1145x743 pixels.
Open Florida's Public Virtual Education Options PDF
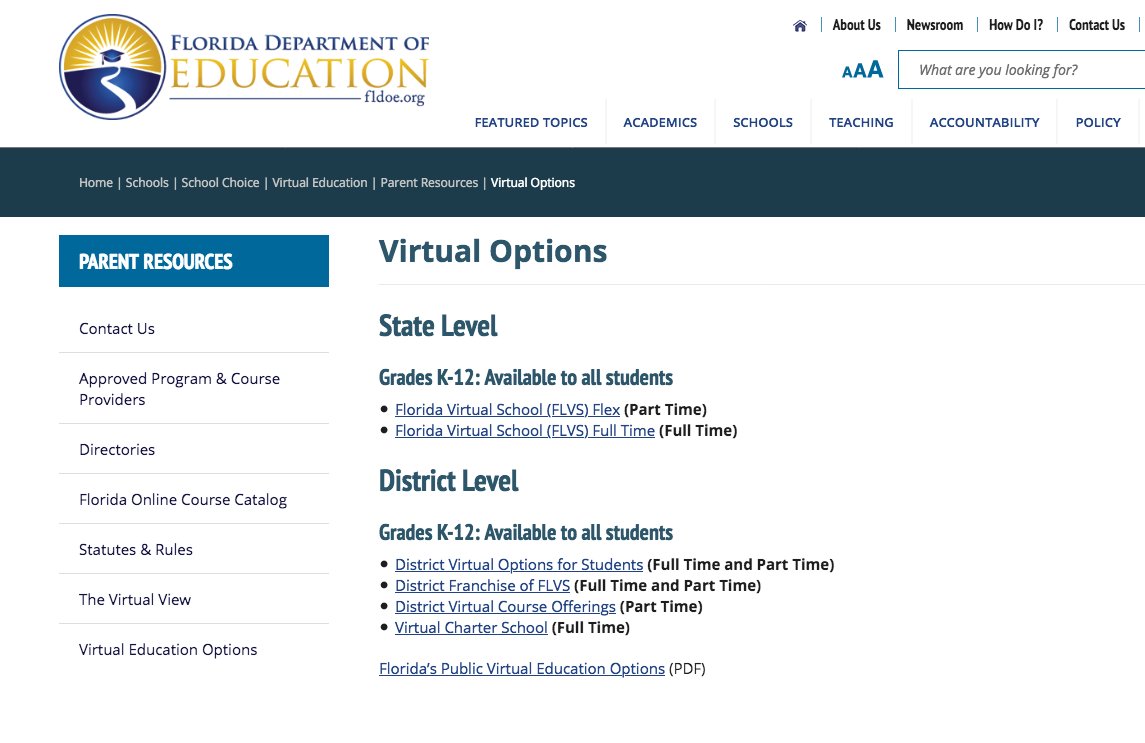[x=522, y=669]
